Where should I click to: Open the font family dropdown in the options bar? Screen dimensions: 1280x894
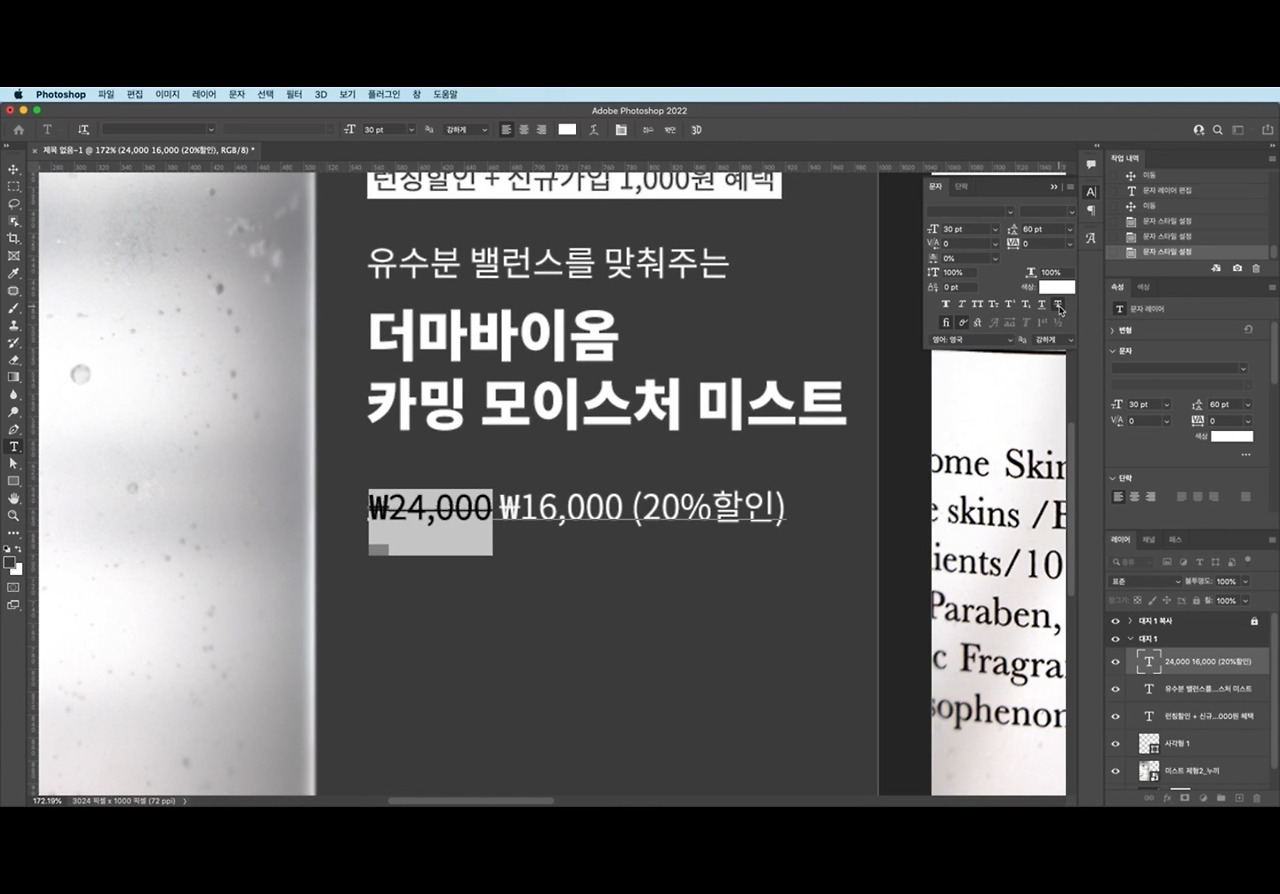[x=211, y=130]
